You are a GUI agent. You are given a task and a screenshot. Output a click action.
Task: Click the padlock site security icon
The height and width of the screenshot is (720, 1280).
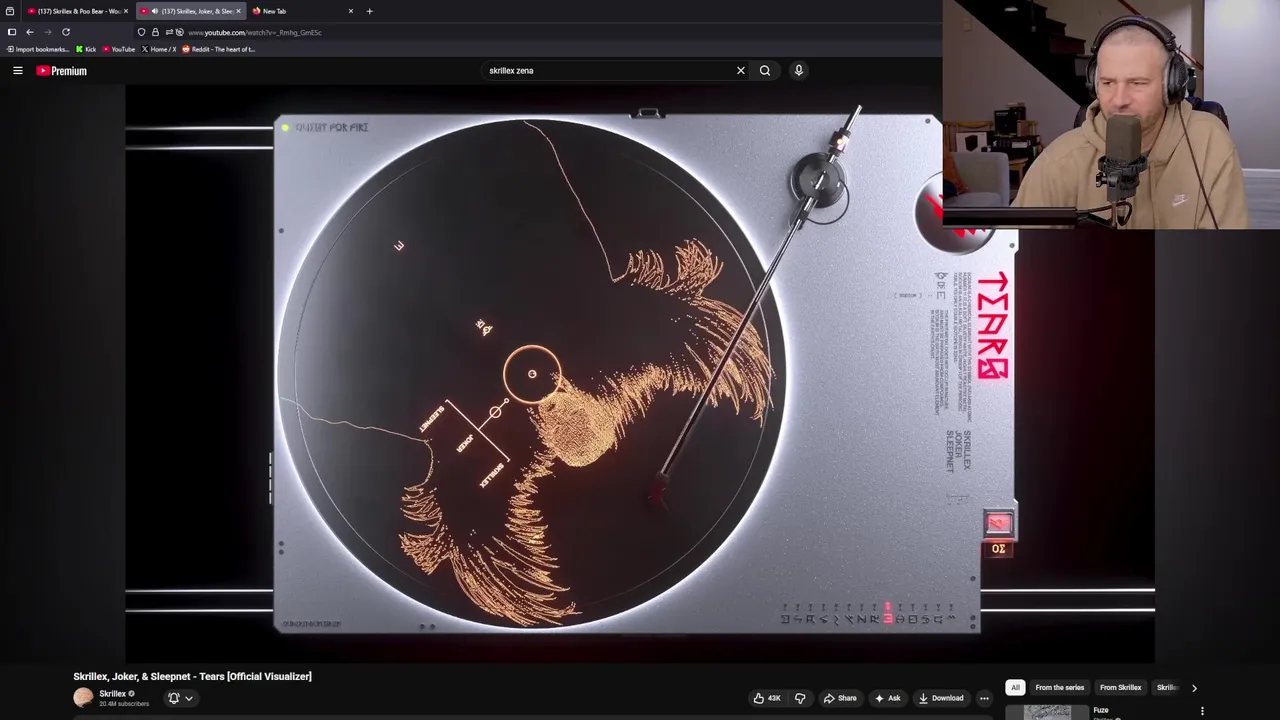click(155, 32)
